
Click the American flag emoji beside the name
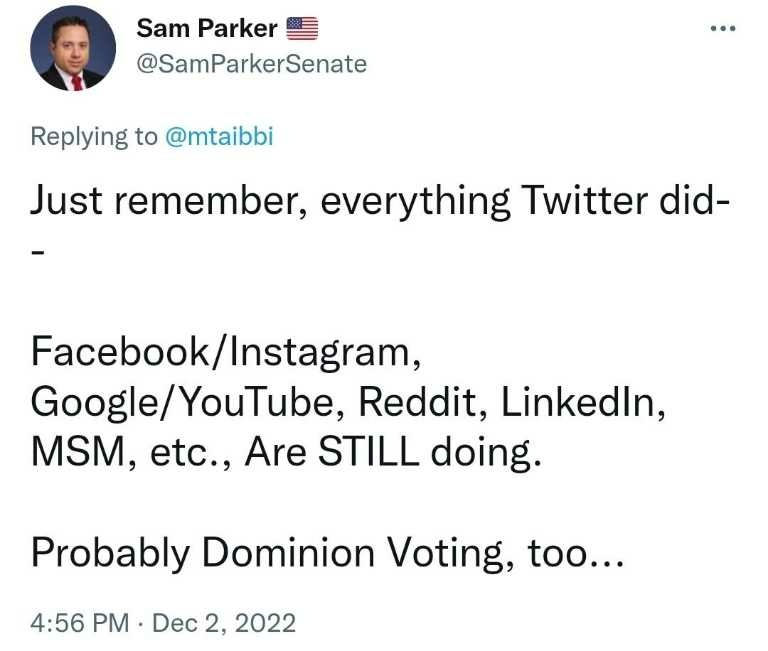click(302, 29)
